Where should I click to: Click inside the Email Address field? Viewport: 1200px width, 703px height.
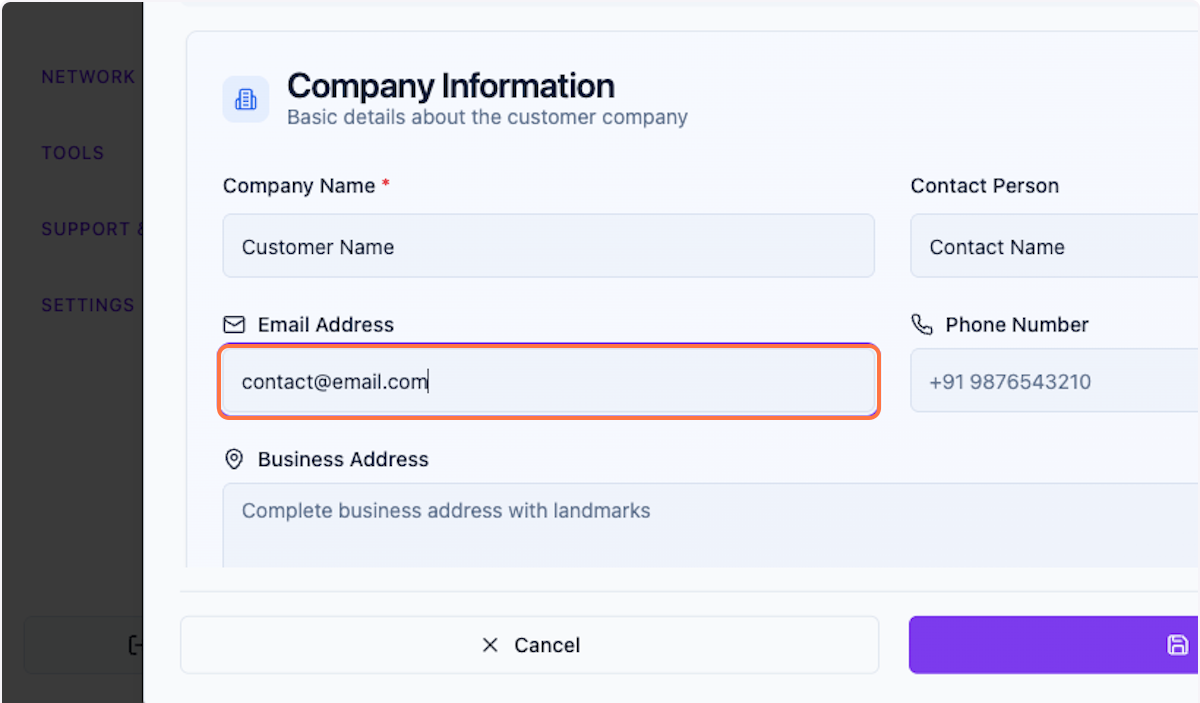pyautogui.click(x=548, y=381)
